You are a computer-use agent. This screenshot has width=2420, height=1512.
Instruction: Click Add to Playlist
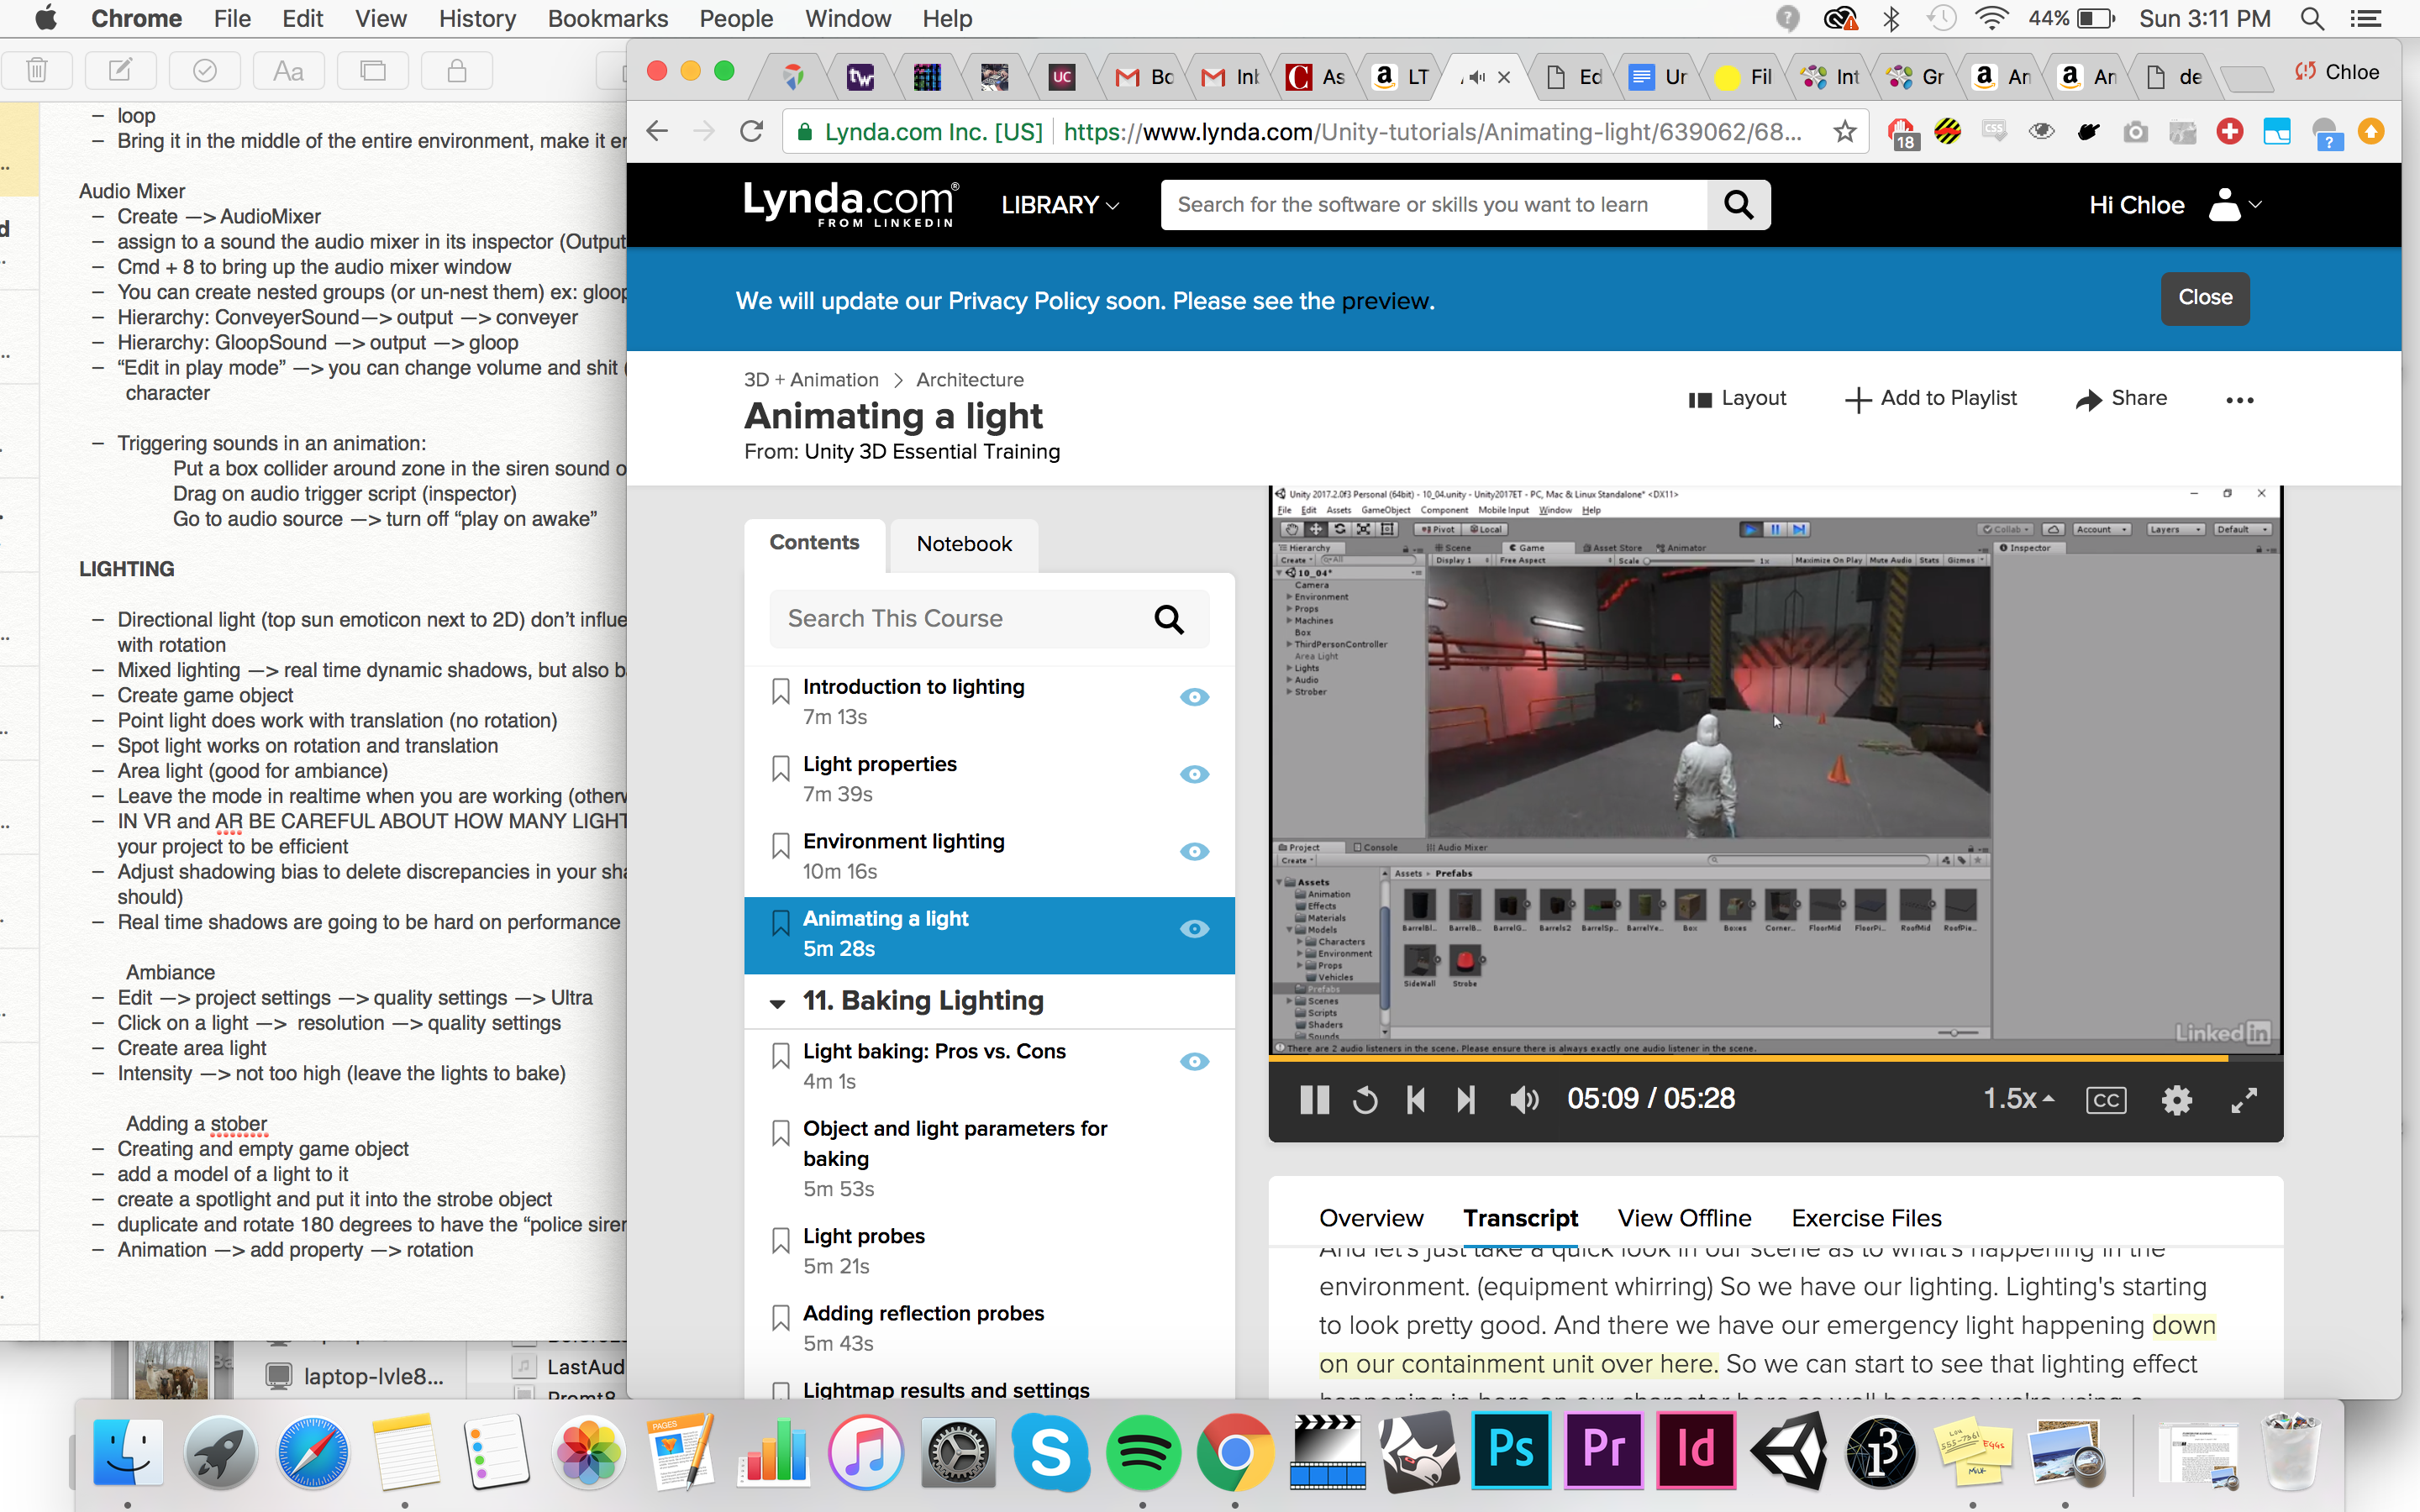(x=1931, y=398)
